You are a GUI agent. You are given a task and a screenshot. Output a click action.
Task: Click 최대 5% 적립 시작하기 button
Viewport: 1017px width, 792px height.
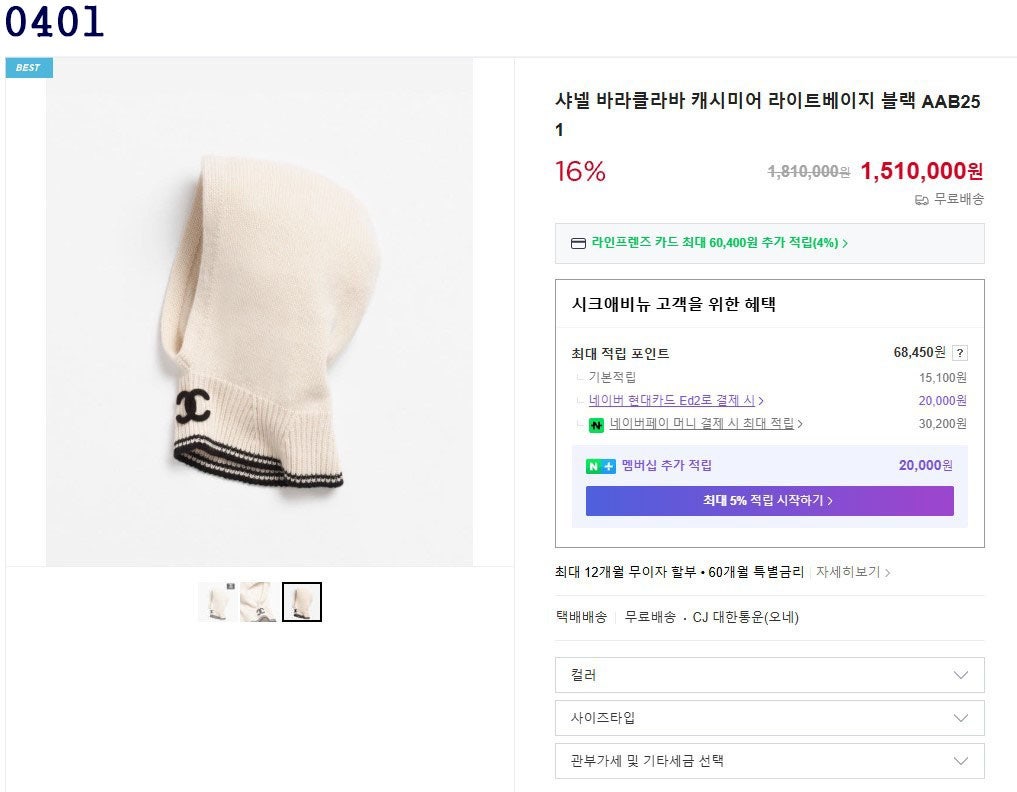pos(769,501)
